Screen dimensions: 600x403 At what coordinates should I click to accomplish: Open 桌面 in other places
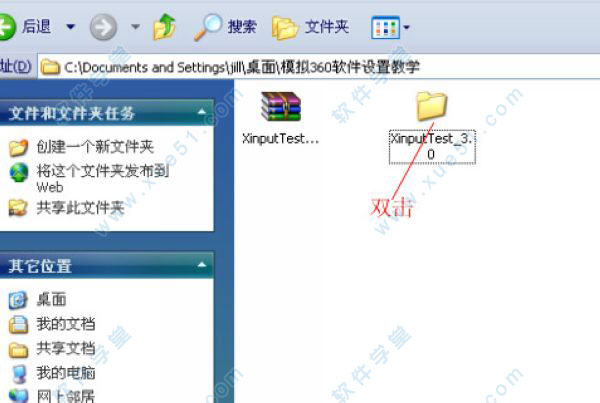(51, 300)
